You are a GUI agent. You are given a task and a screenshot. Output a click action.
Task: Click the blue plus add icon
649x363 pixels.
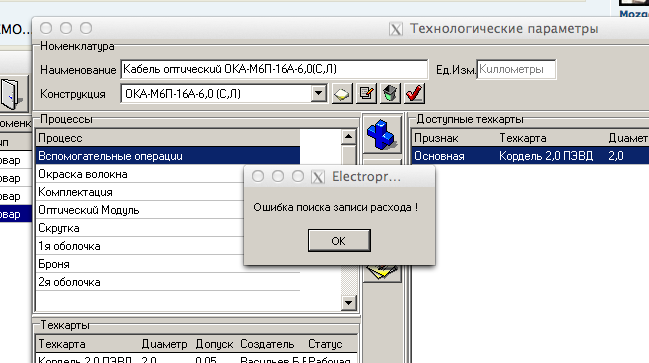381,135
